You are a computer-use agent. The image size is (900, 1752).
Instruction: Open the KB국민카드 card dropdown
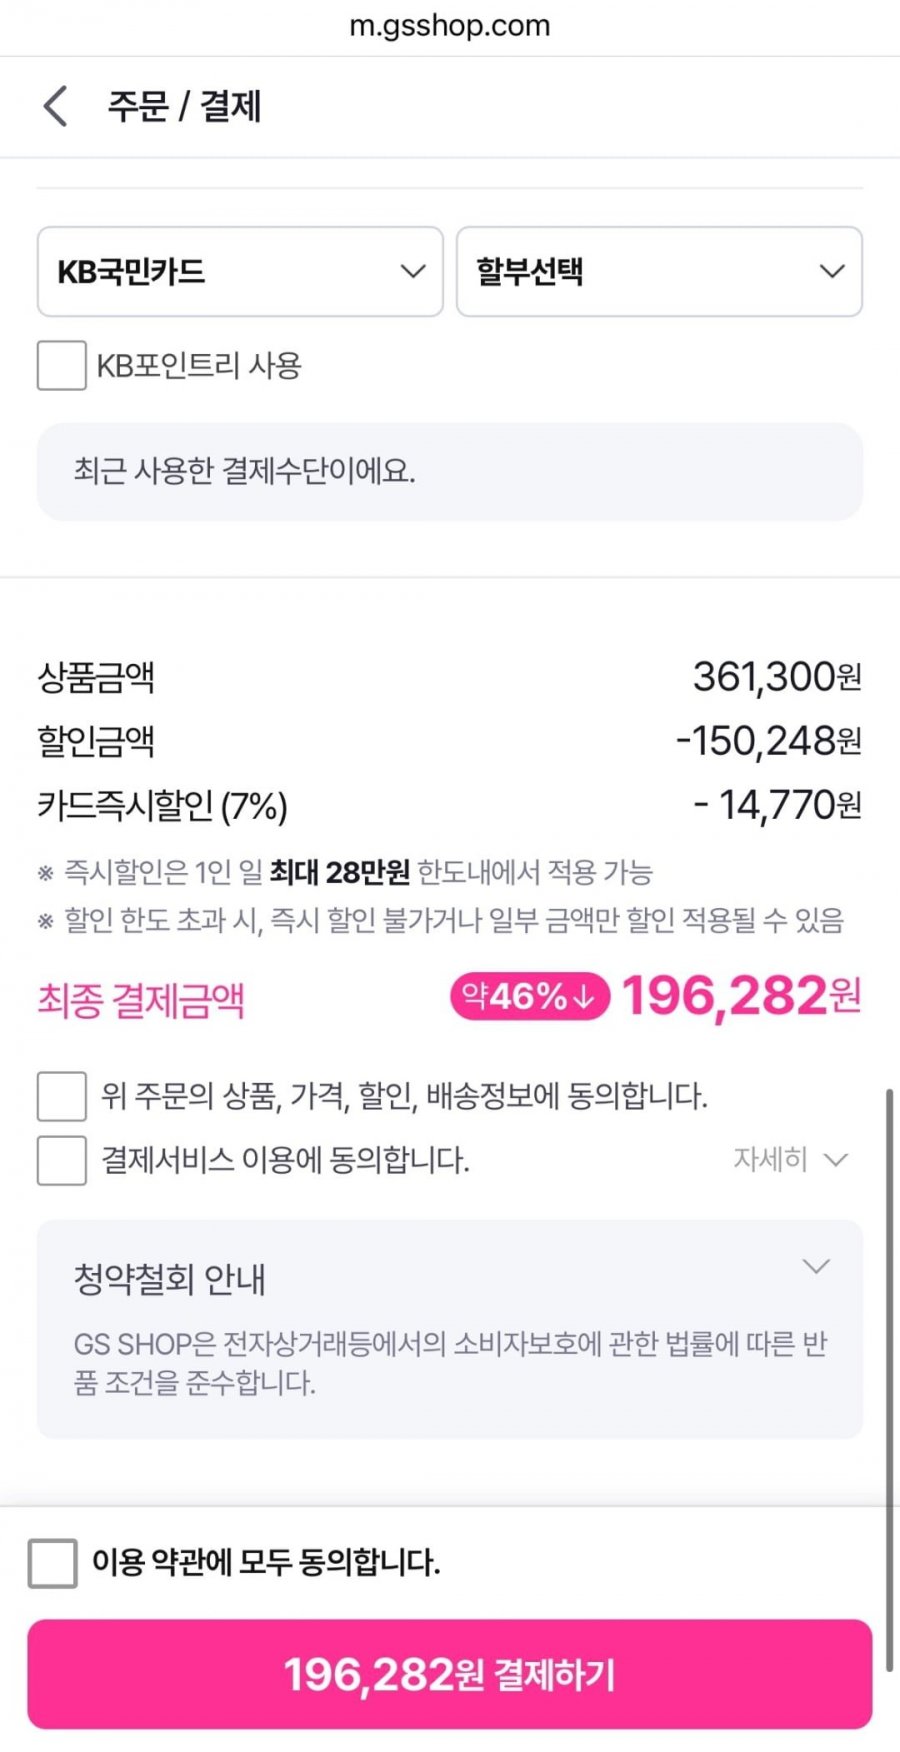[x=240, y=272]
